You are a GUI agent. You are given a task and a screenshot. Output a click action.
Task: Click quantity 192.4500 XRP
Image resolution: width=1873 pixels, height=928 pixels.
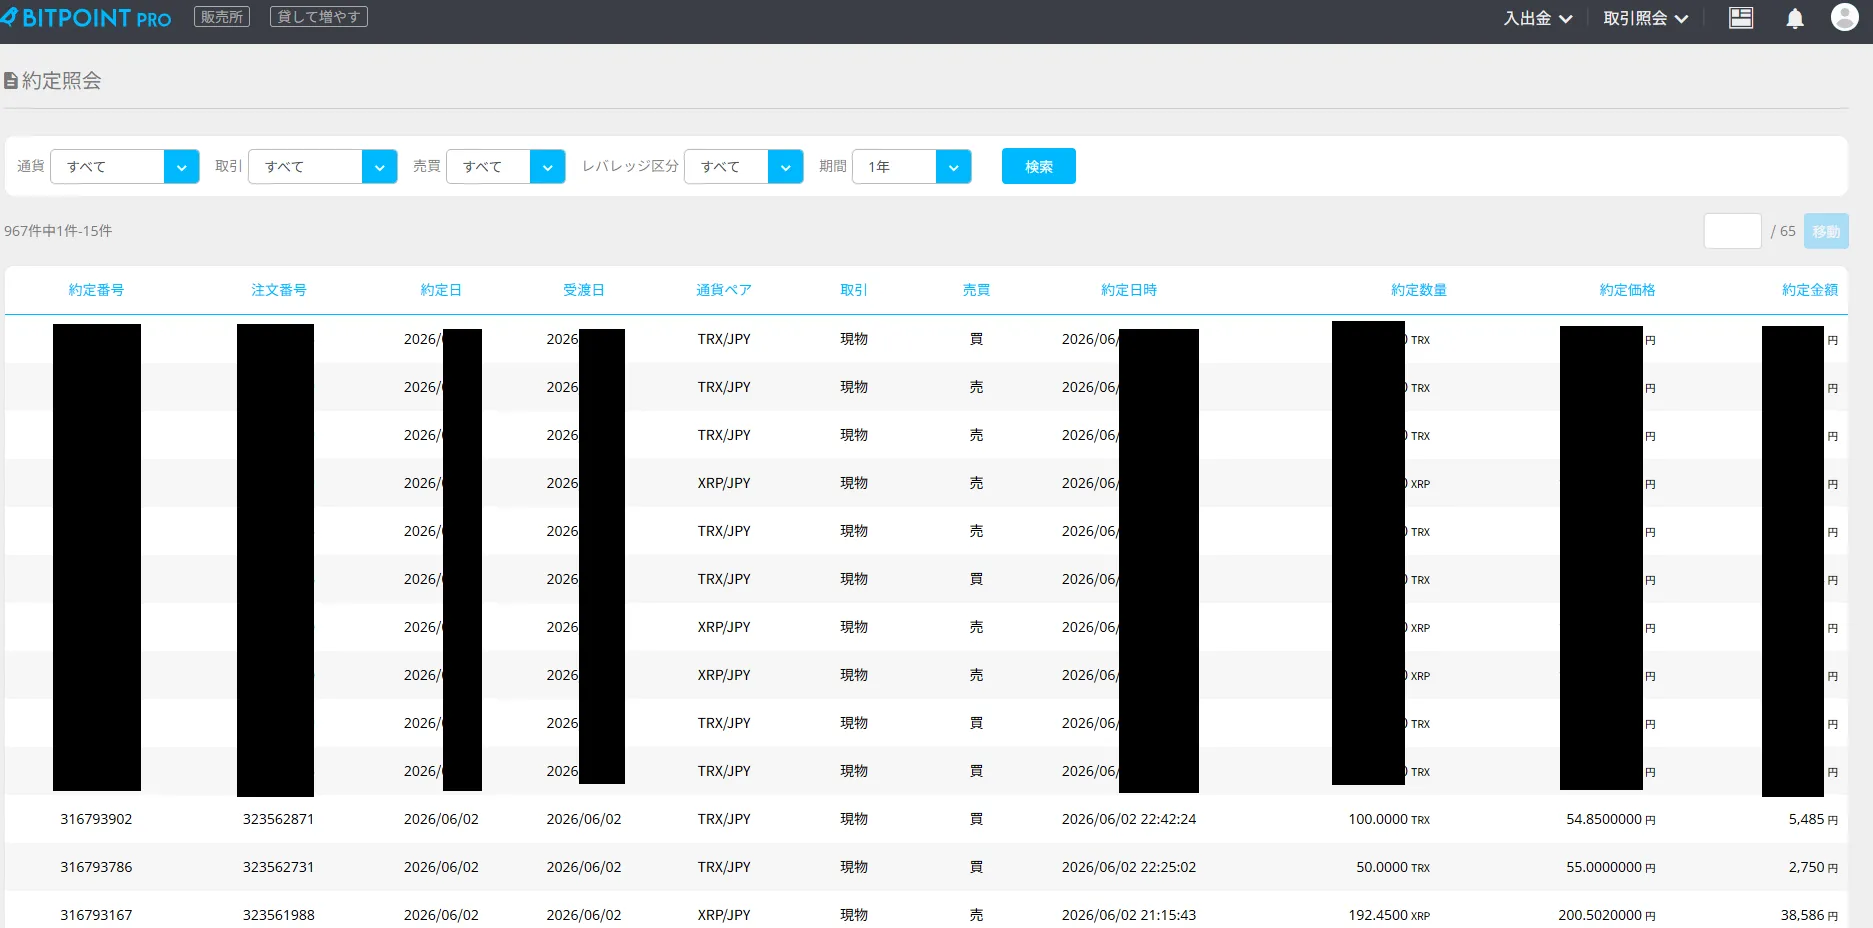[1389, 915]
